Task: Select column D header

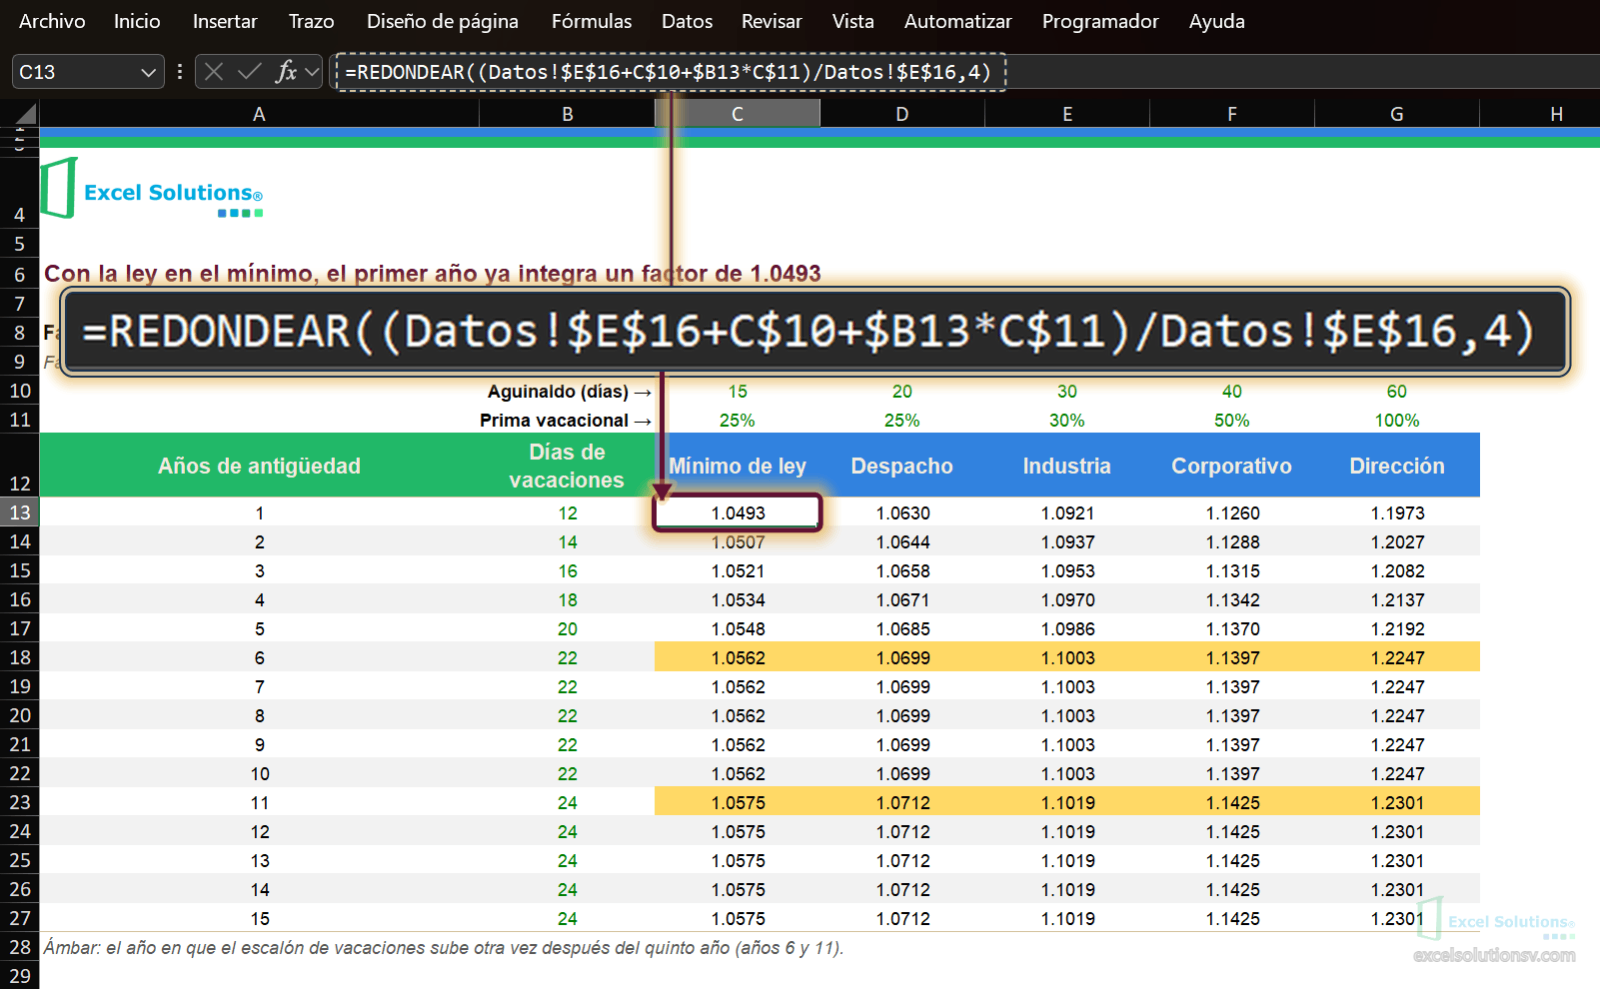Action: 902,114
